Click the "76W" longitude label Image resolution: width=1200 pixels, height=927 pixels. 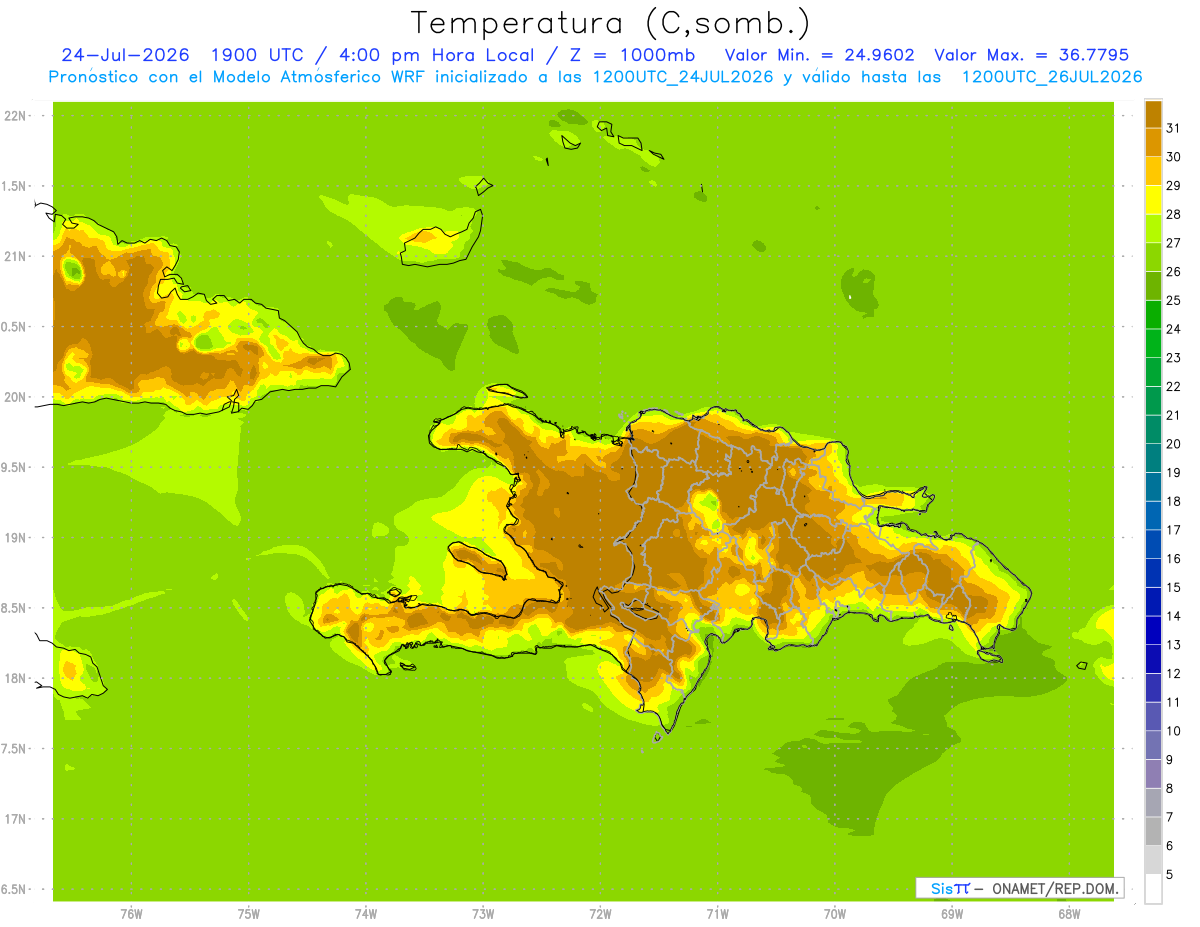click(x=131, y=914)
